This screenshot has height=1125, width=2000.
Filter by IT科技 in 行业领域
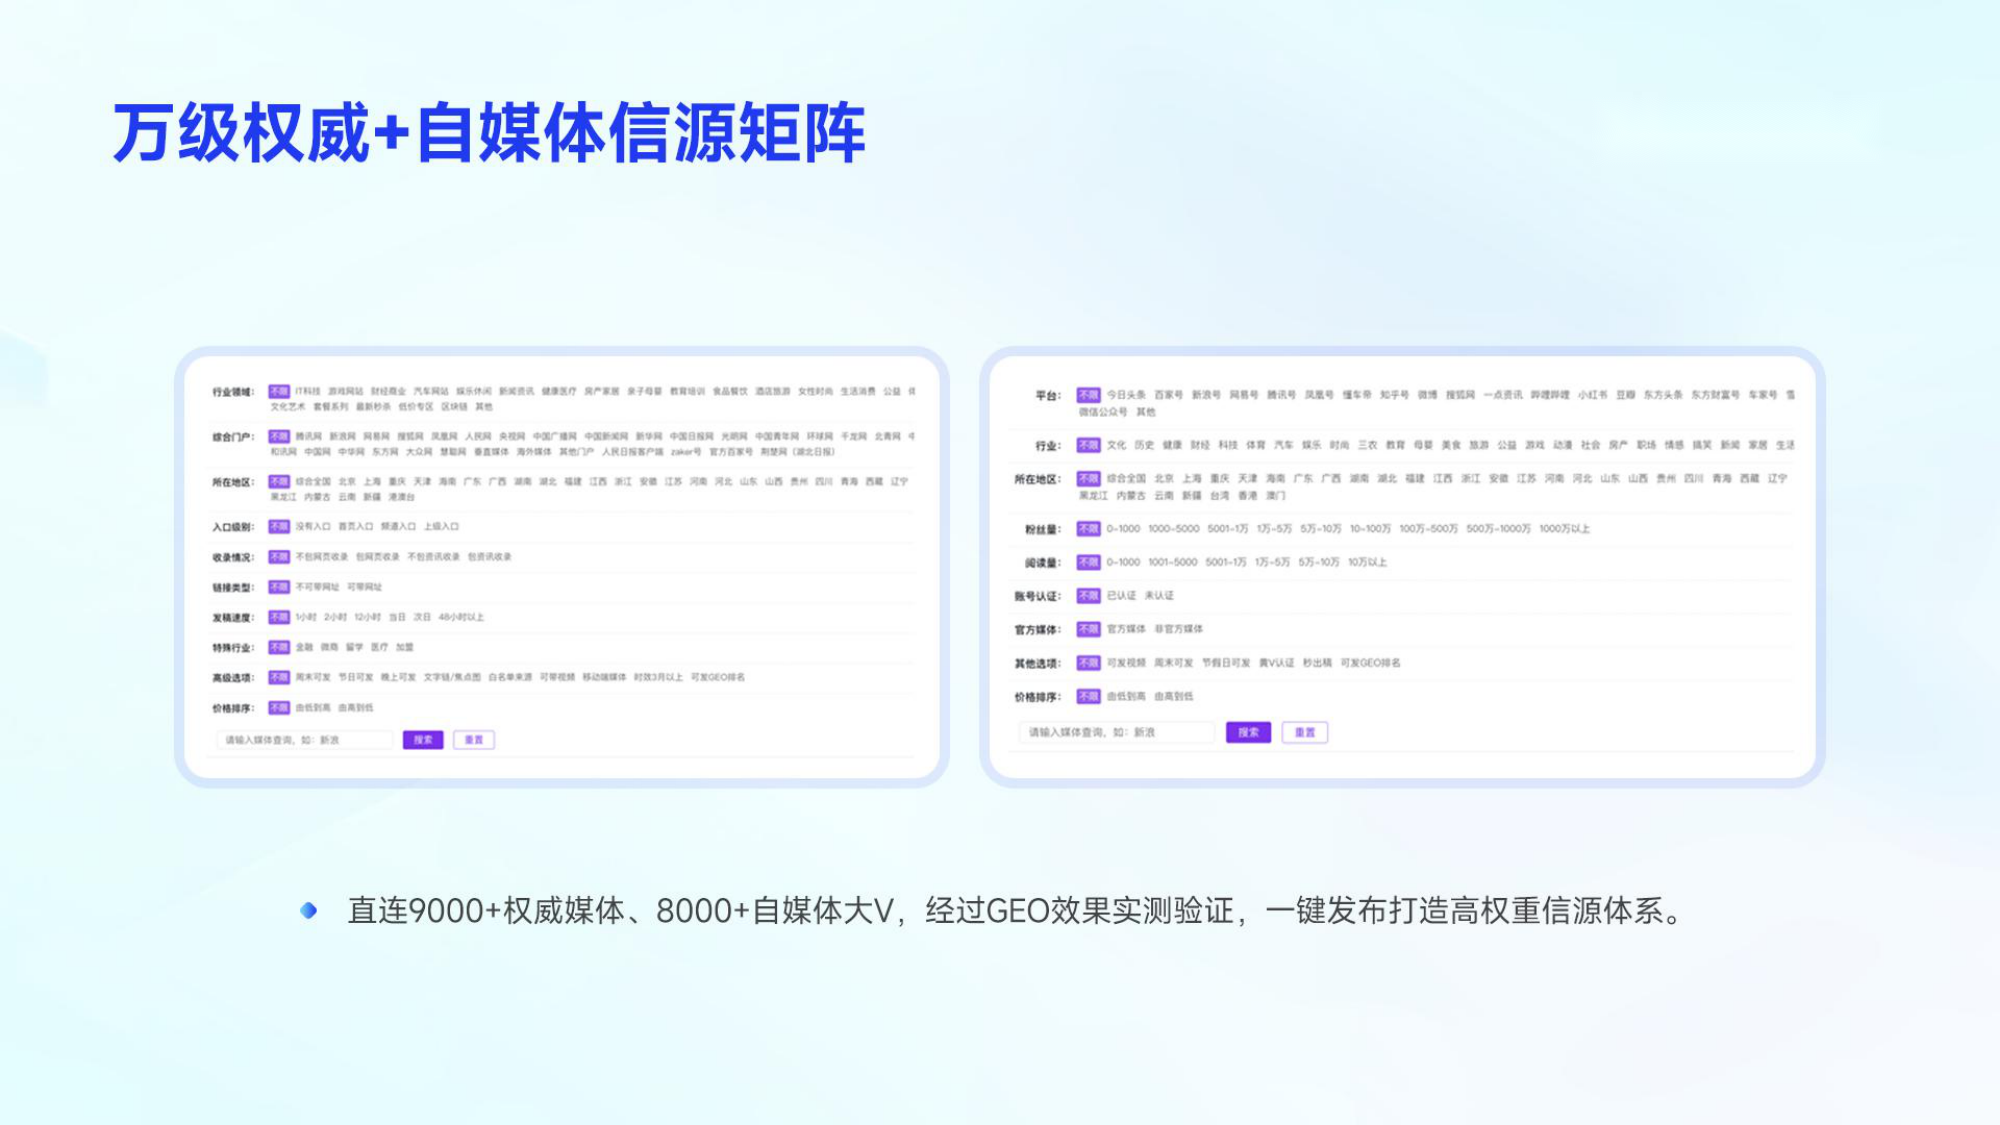tap(308, 391)
